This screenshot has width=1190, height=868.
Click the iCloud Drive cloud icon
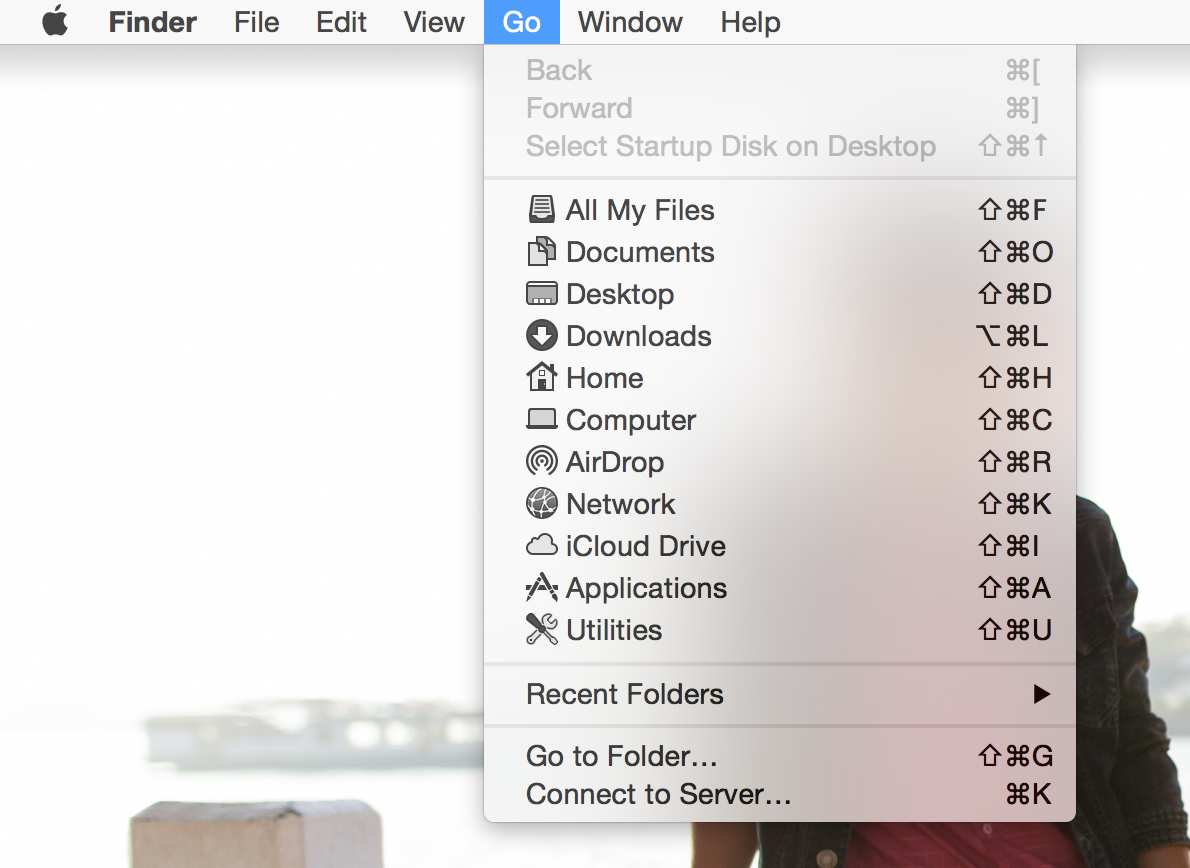coord(541,546)
